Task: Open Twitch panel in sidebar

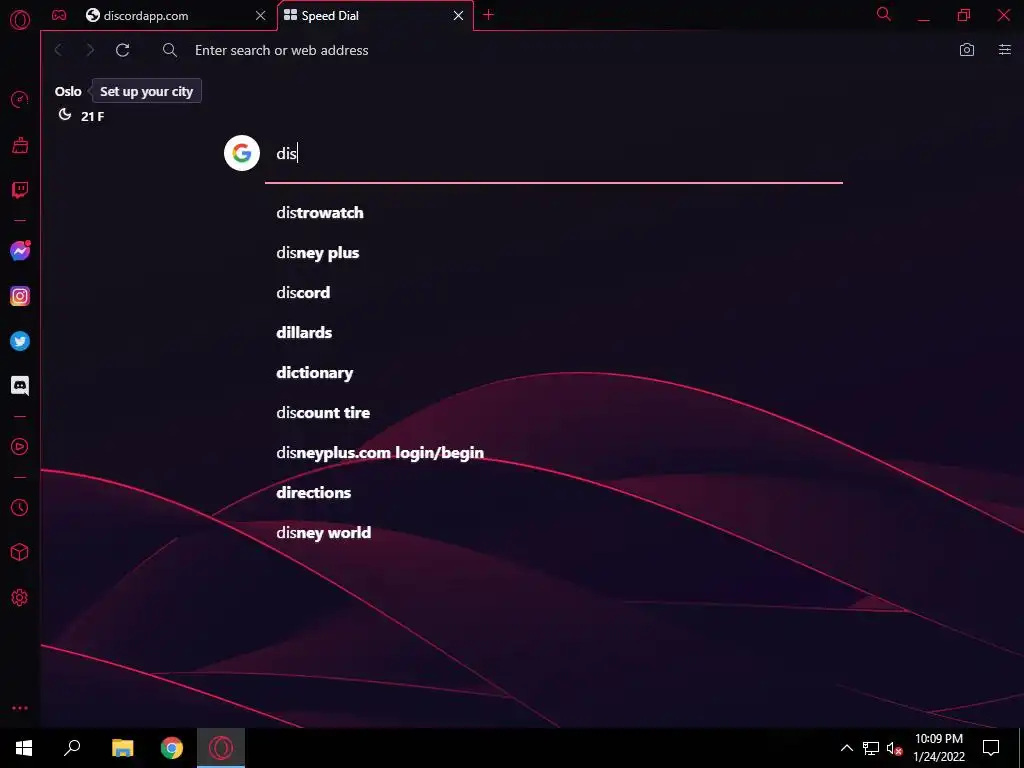Action: point(20,190)
